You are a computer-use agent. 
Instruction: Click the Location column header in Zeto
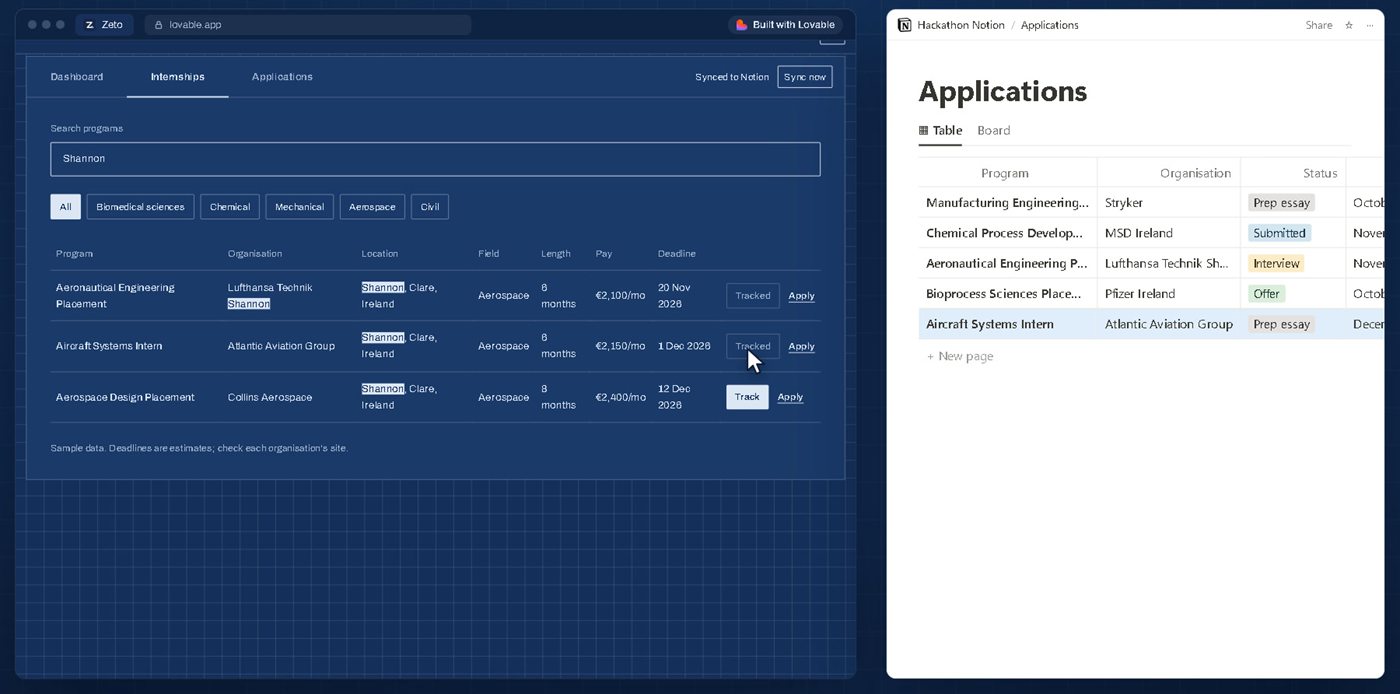(379, 254)
